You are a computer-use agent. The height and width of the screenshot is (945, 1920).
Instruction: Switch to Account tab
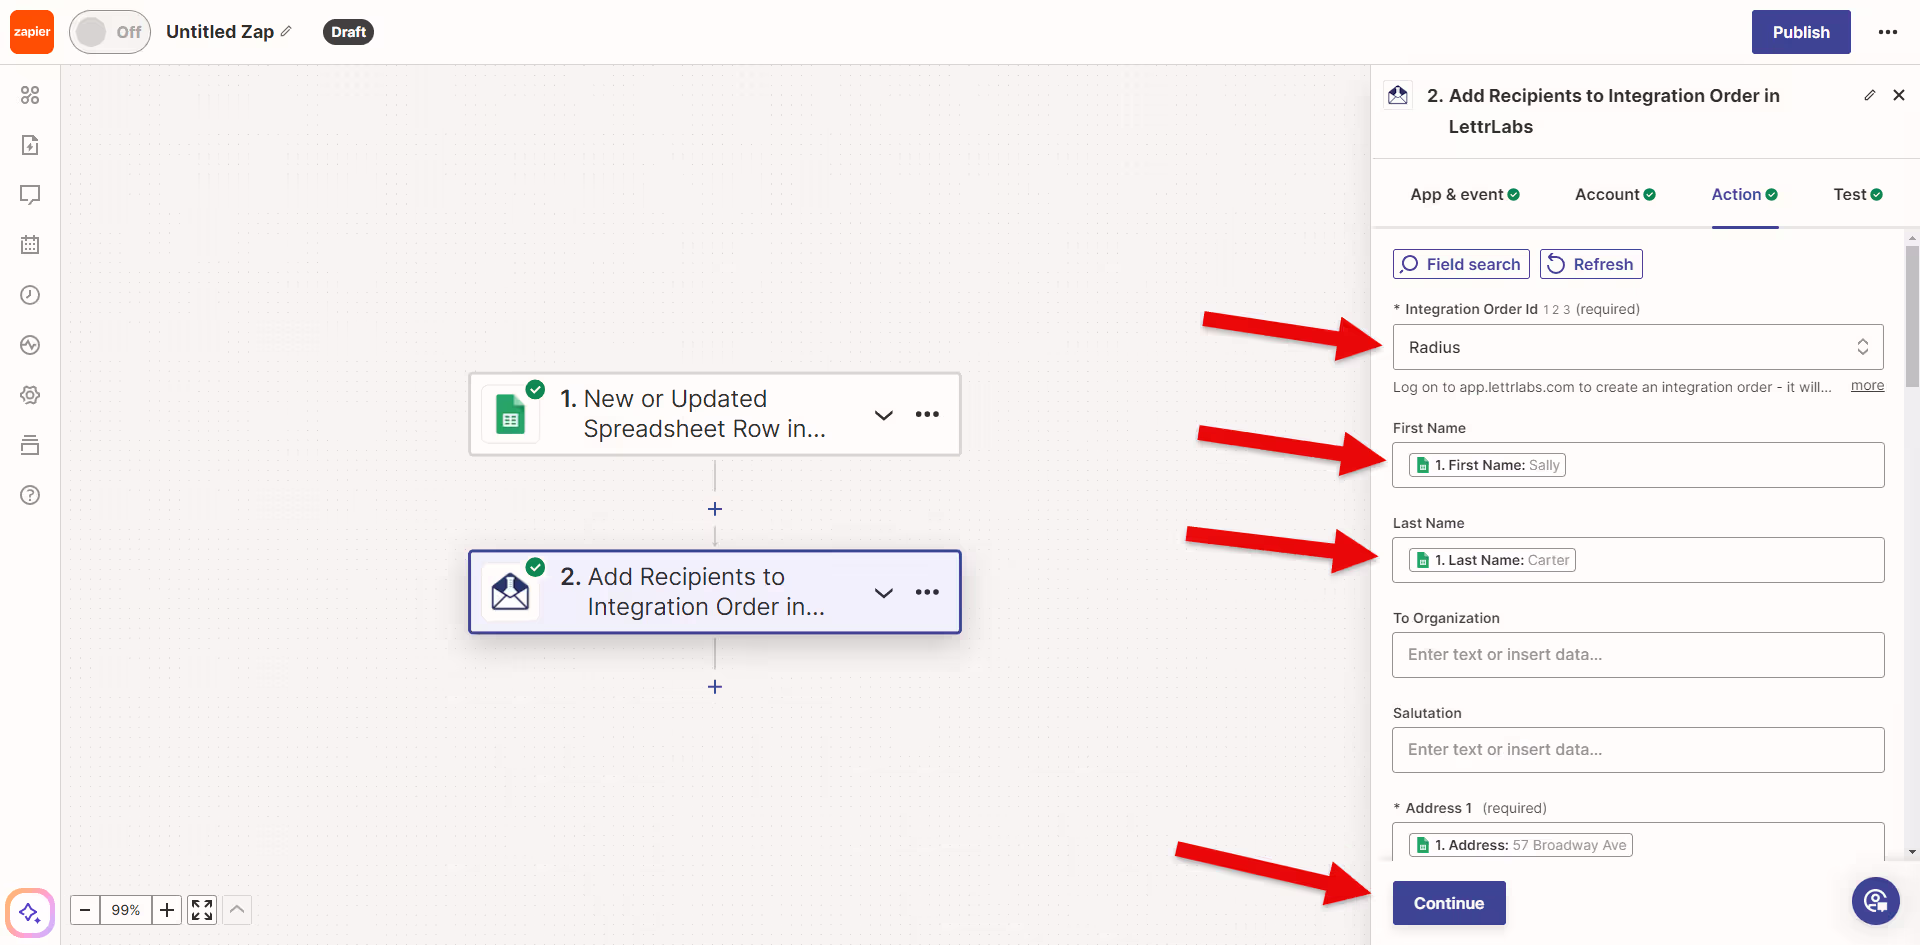tap(1615, 194)
